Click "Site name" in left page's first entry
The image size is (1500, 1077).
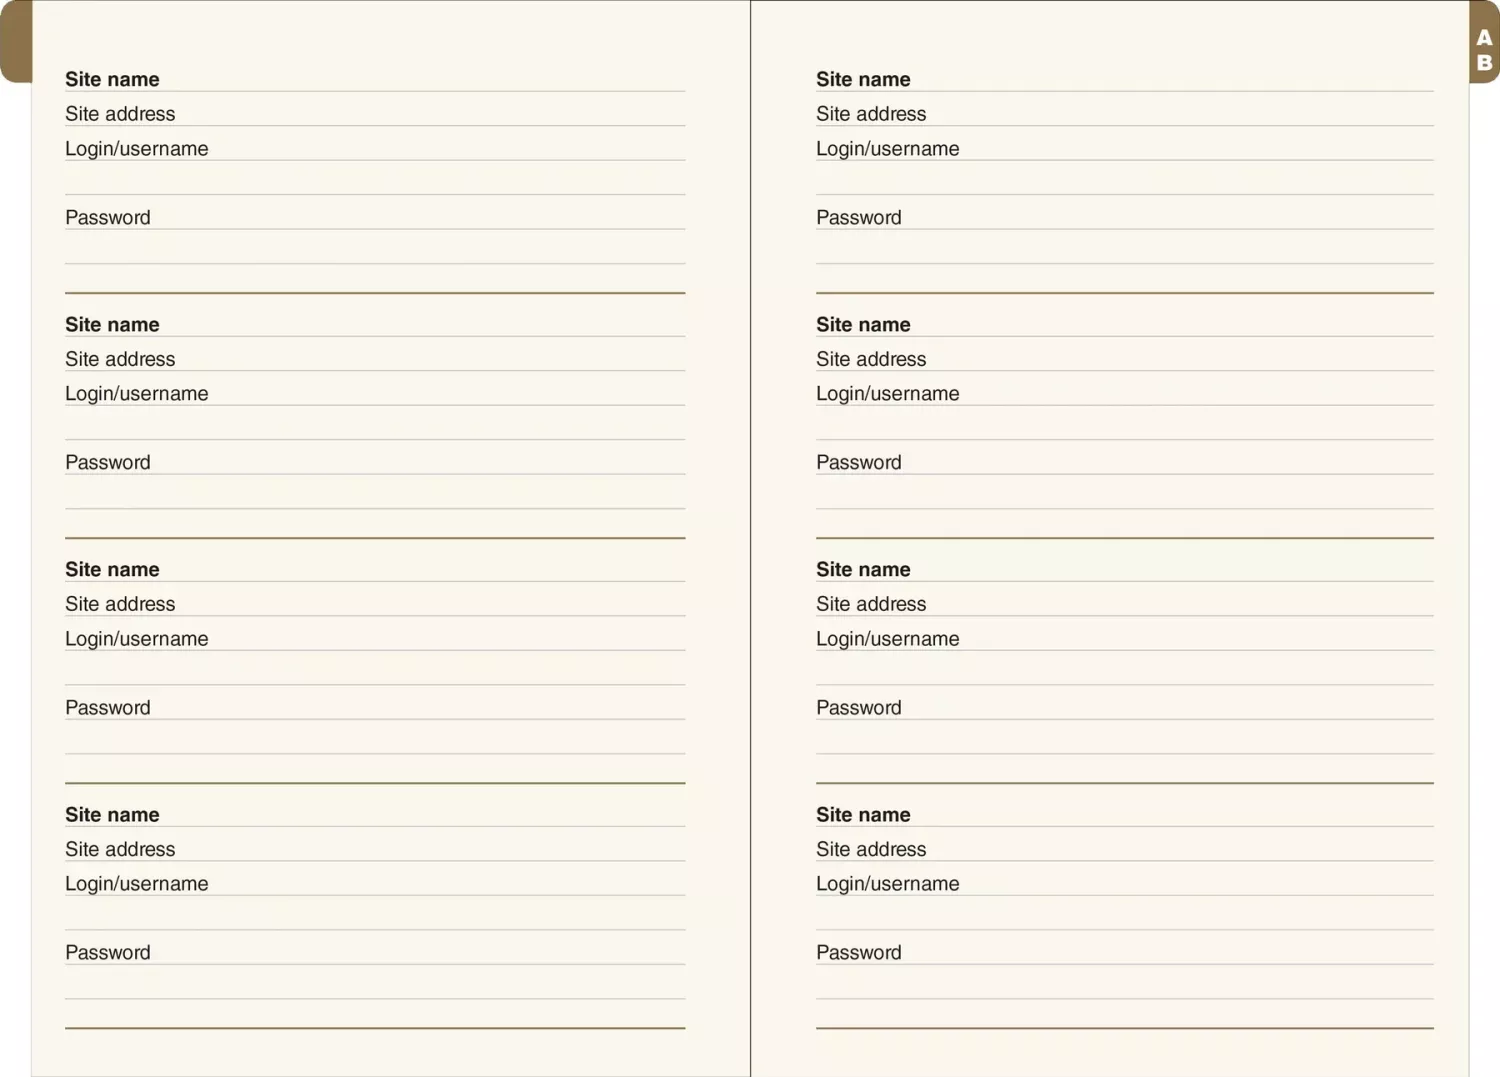112,79
